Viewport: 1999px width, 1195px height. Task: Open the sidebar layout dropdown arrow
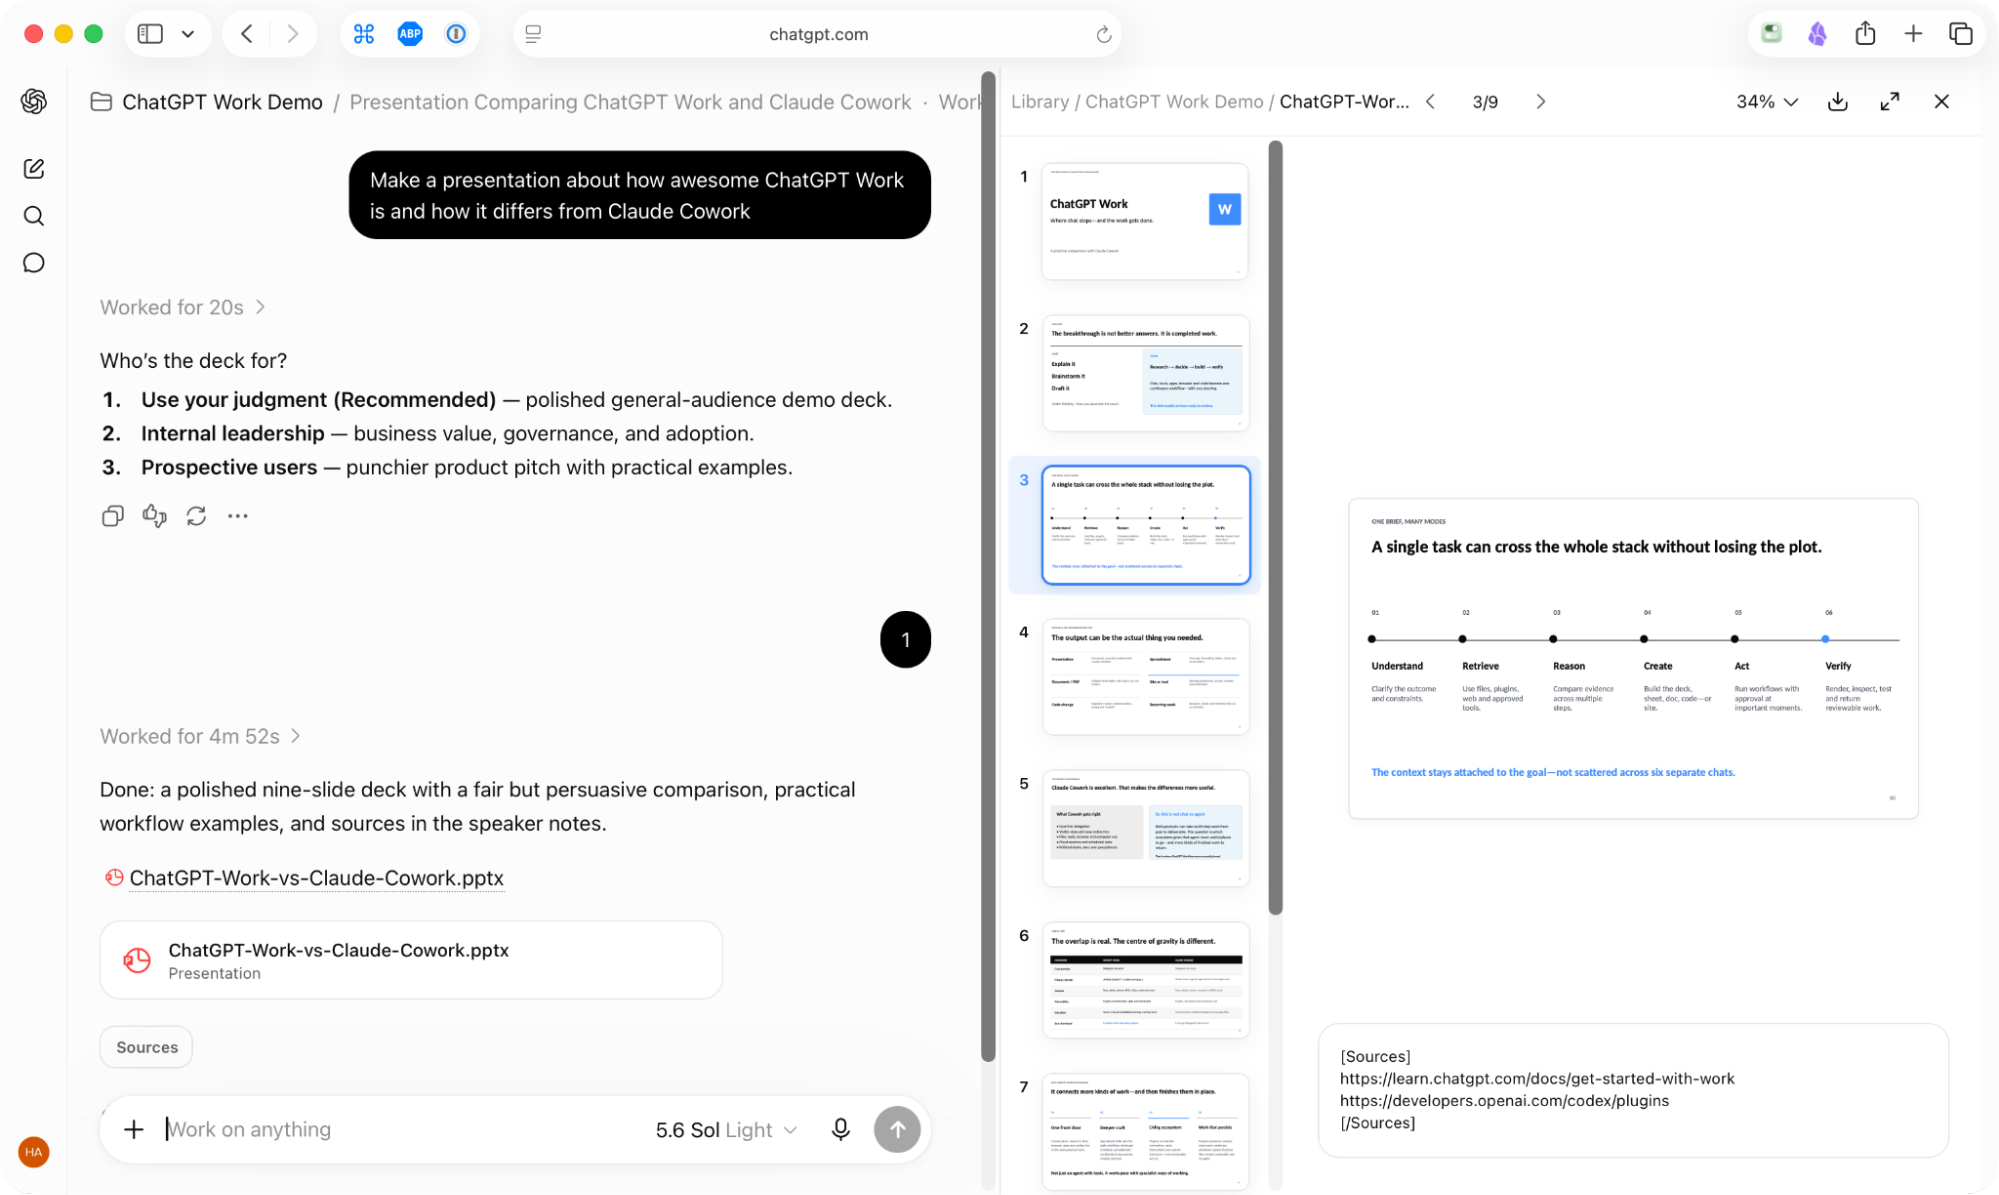click(x=188, y=34)
